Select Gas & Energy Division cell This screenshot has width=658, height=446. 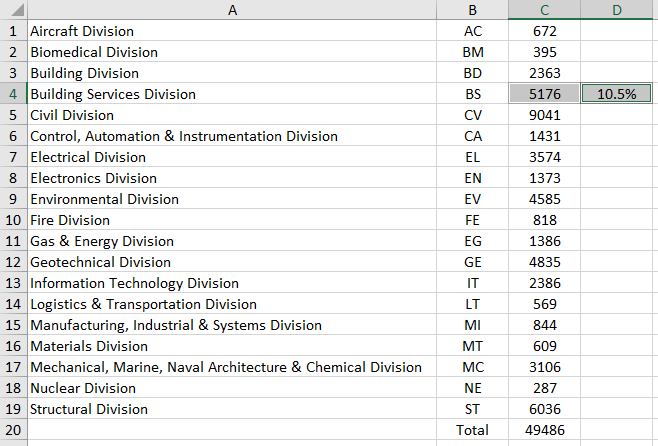pyautogui.click(x=232, y=241)
